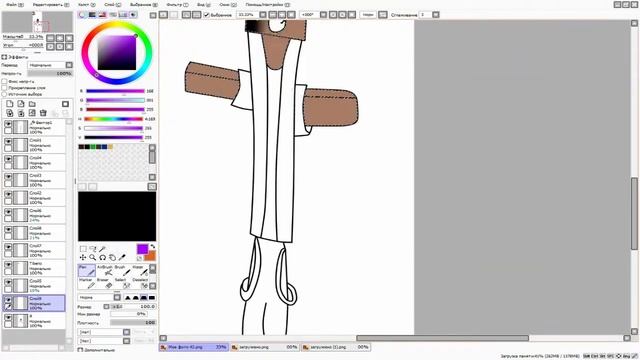Select the Water brush tool
The width and height of the screenshot is (640, 360).
[139, 271]
